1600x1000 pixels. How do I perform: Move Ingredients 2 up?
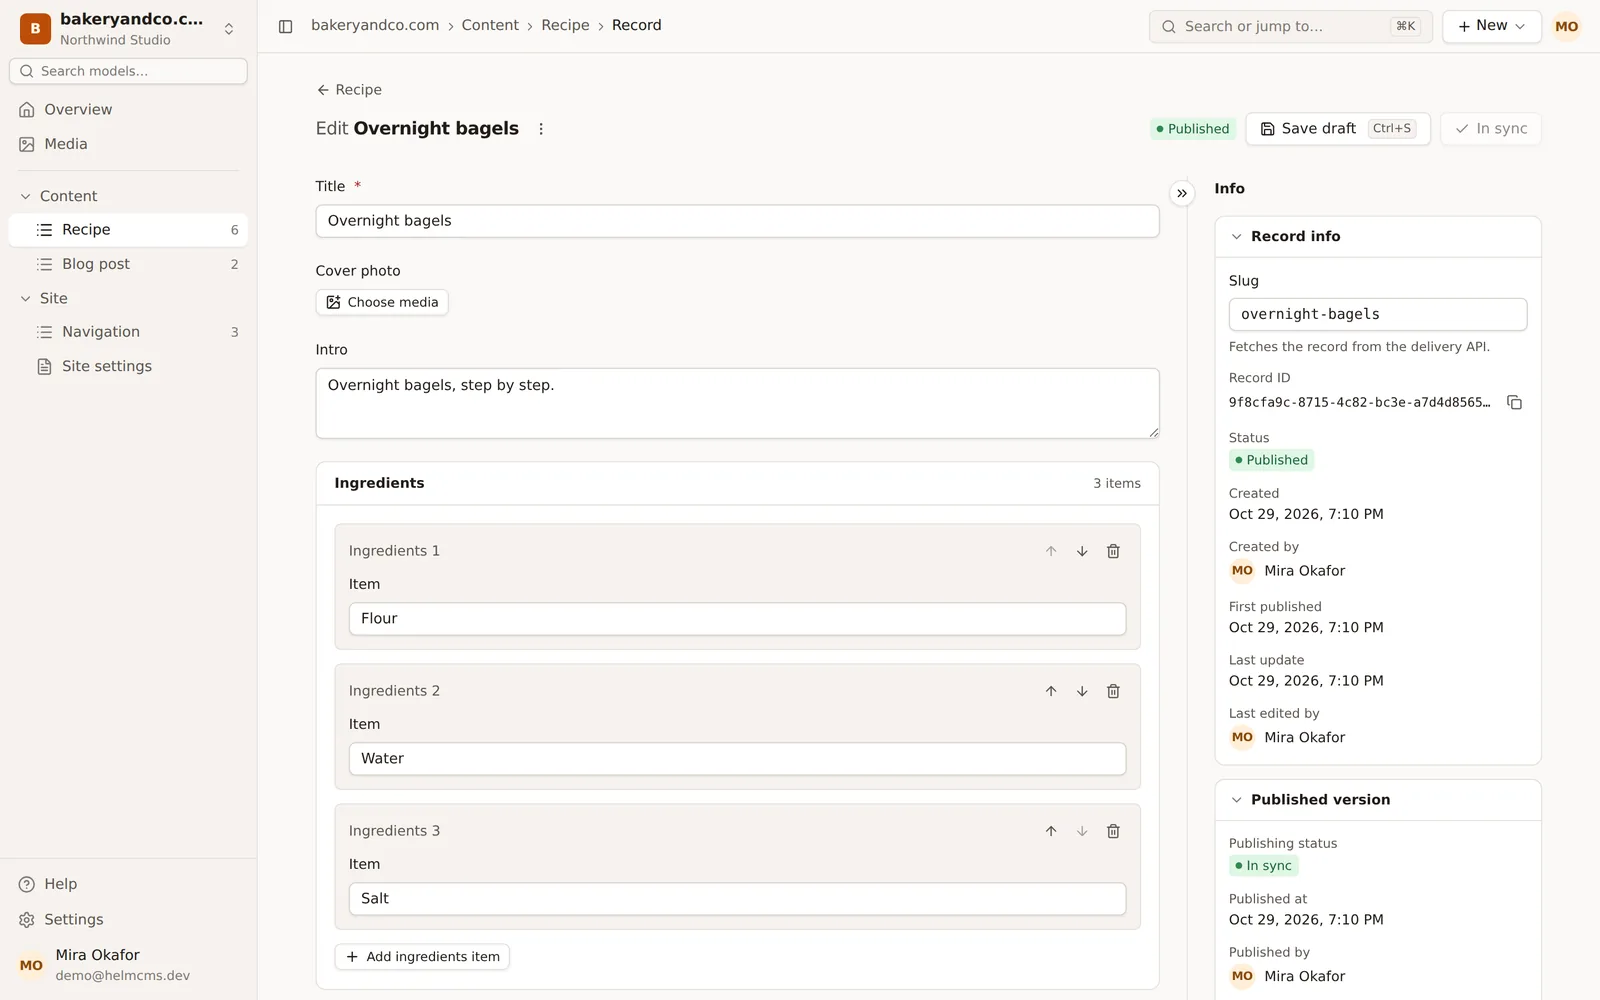point(1051,691)
